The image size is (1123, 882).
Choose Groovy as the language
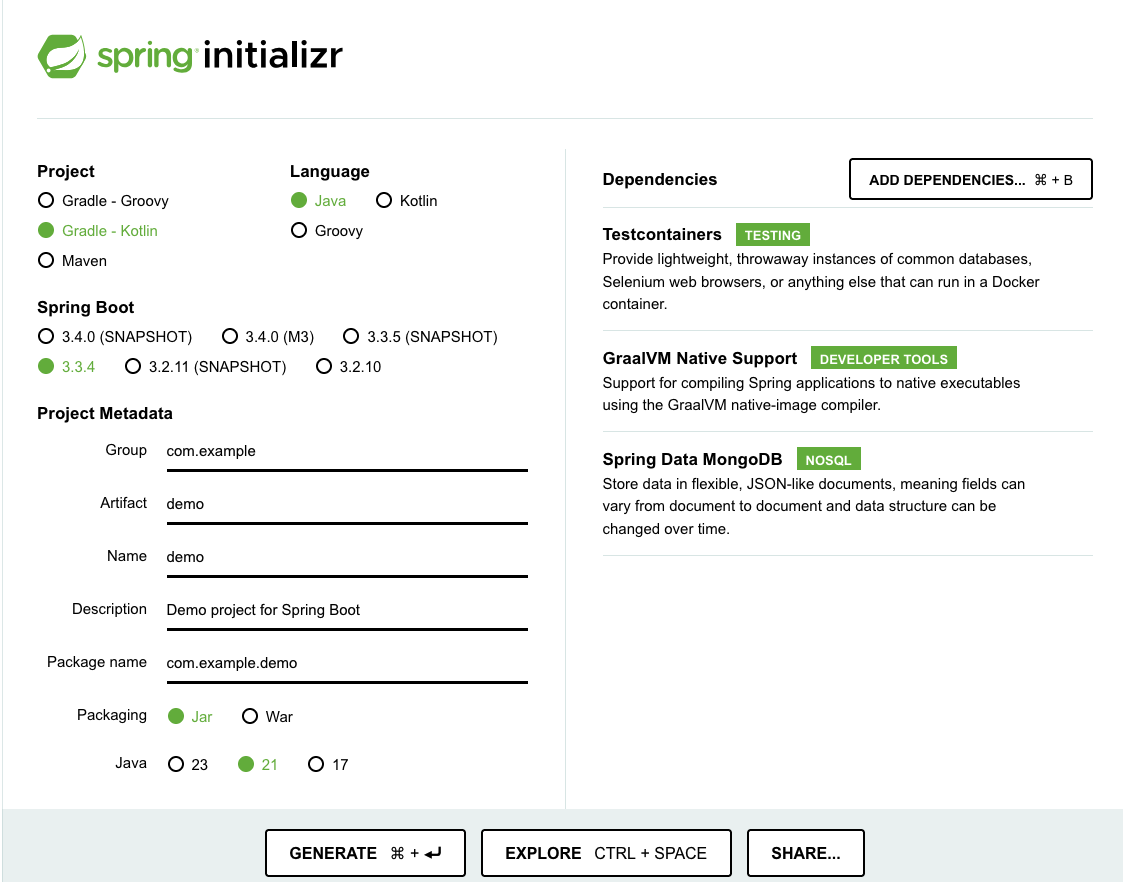pyautogui.click(x=299, y=230)
